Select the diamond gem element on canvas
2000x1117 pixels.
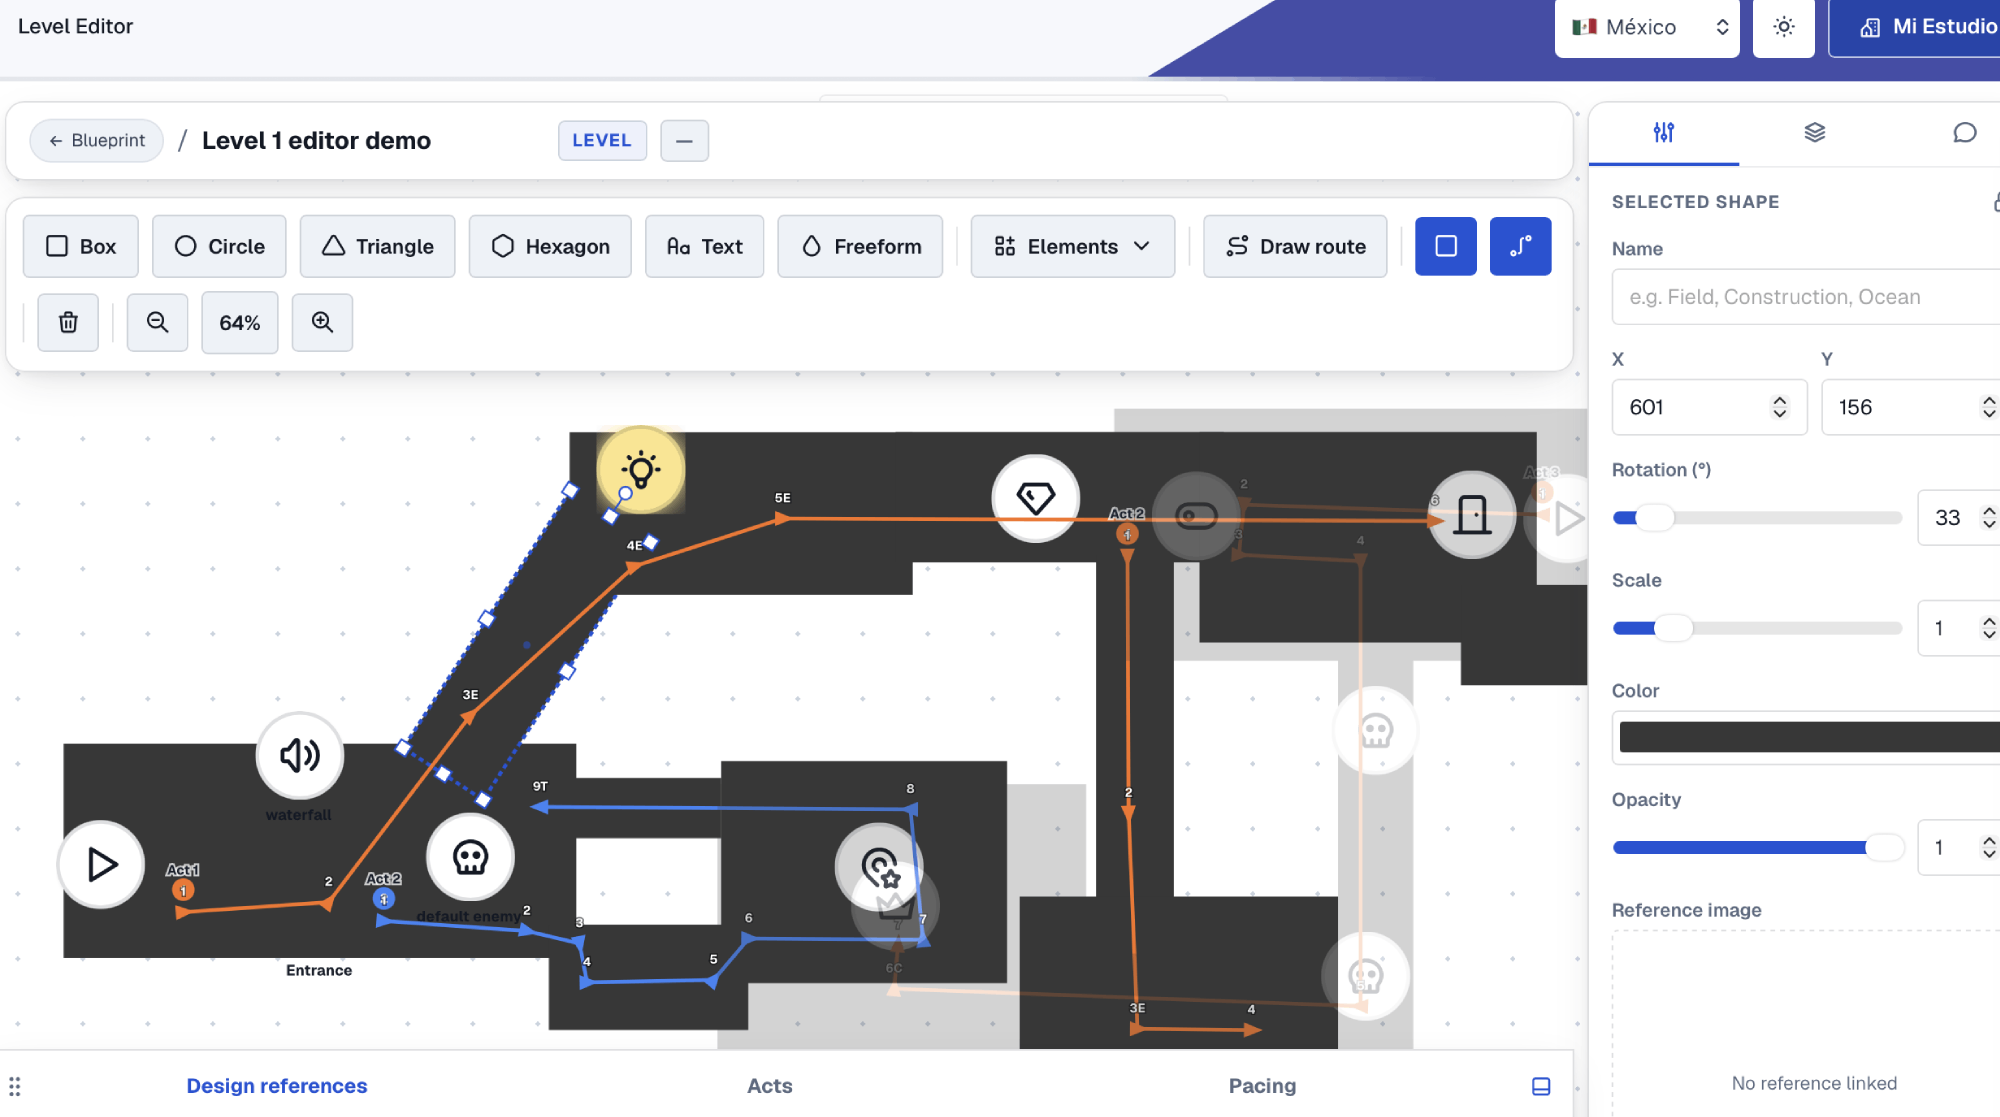(1036, 498)
